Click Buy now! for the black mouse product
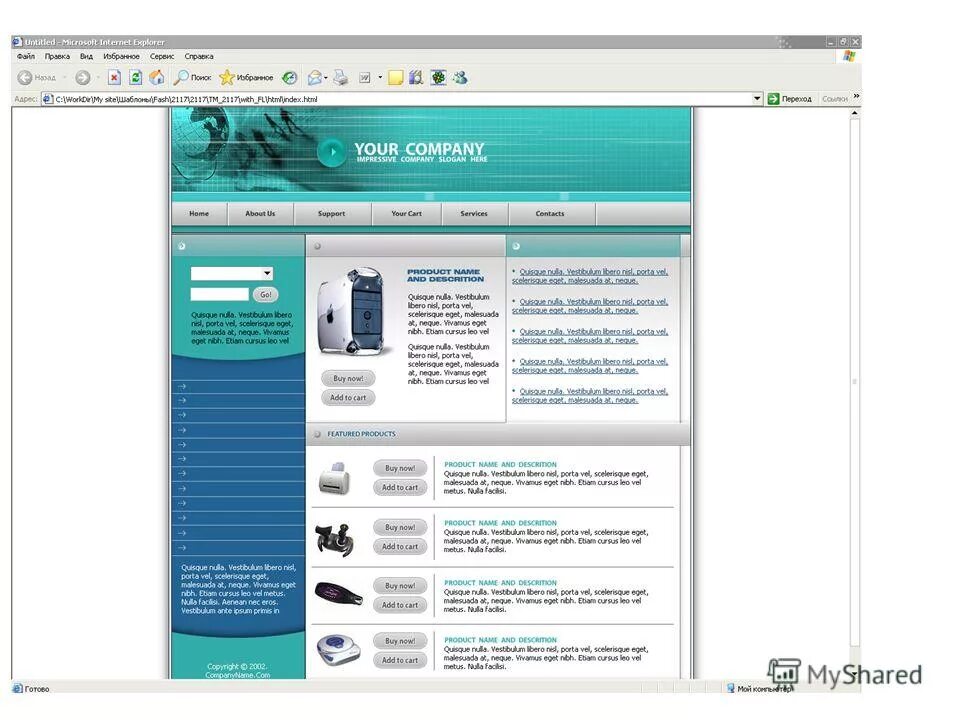 point(400,586)
